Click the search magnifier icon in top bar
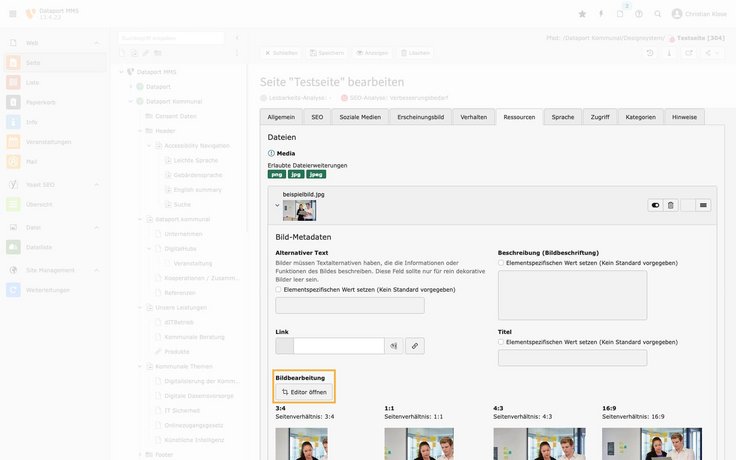The height and width of the screenshot is (460, 736). click(658, 14)
